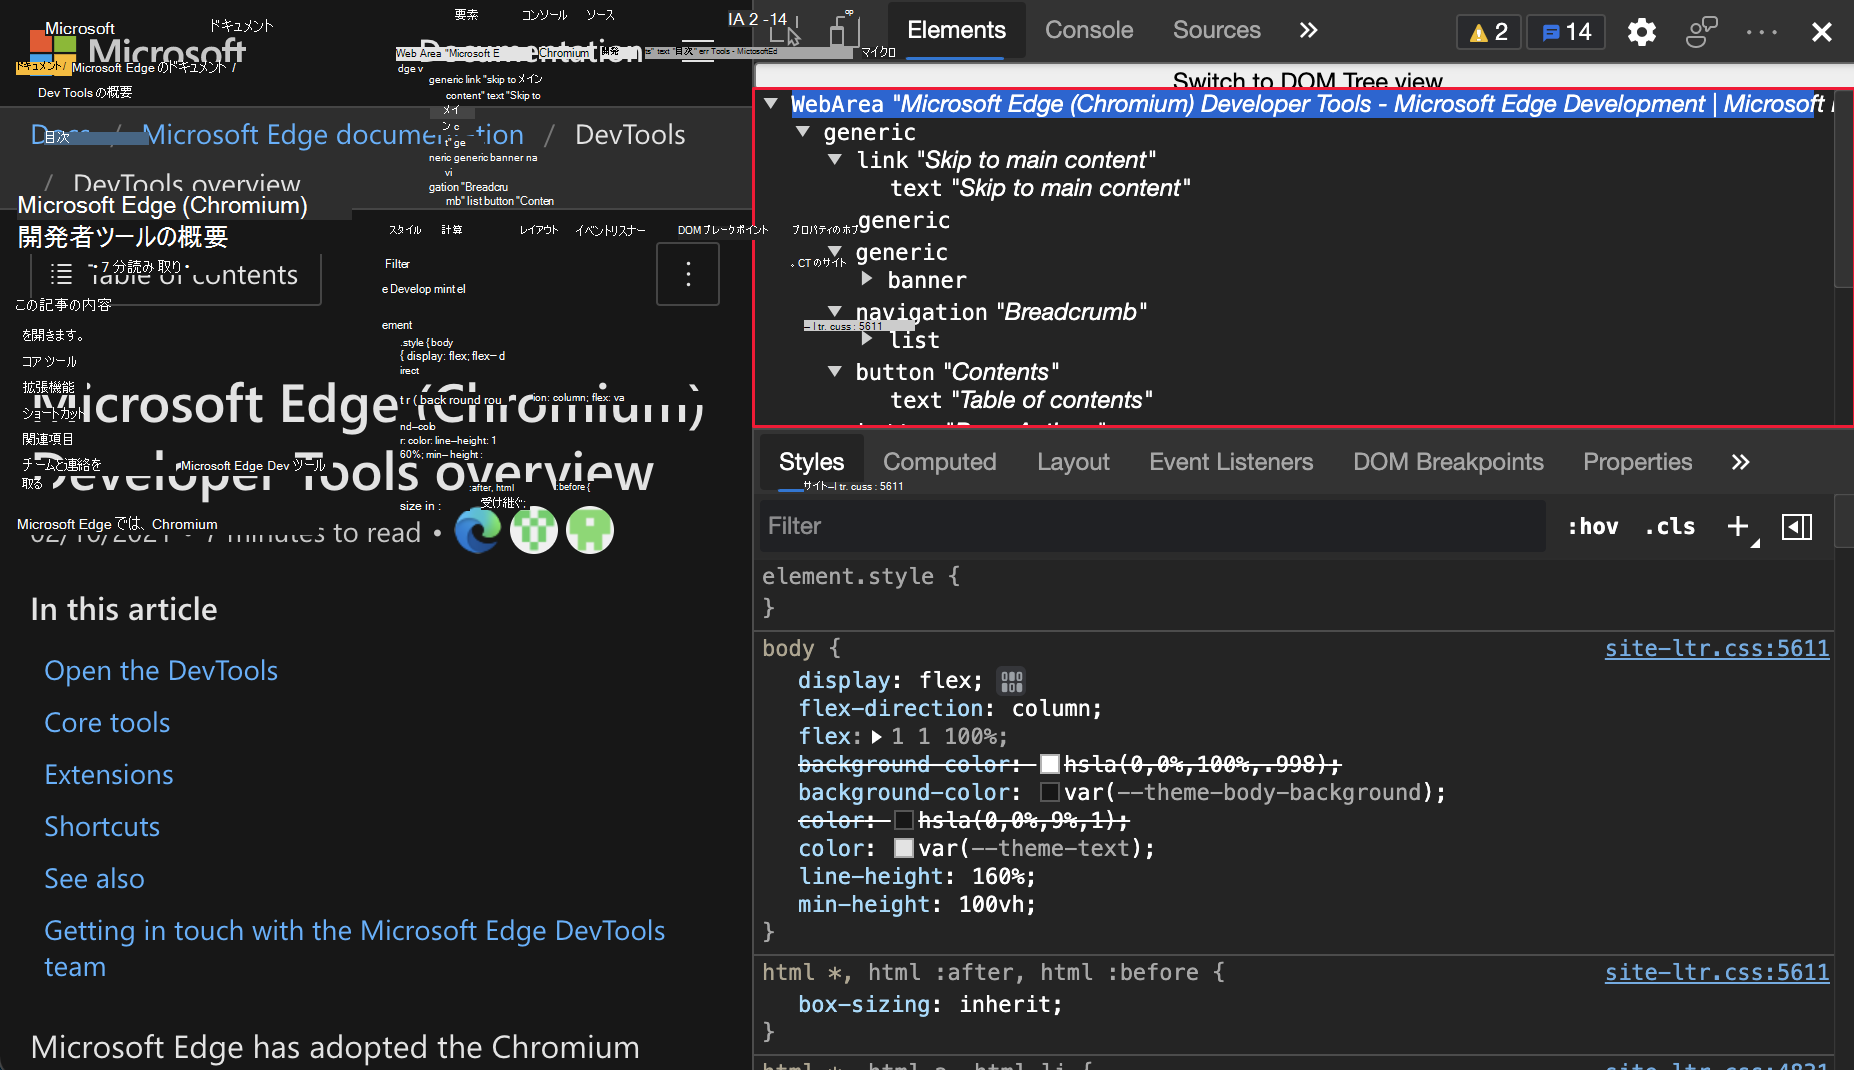Screen dimensions: 1854x1070
Task: Select text "Skip to main content" tree row
Action: coord(1040,188)
